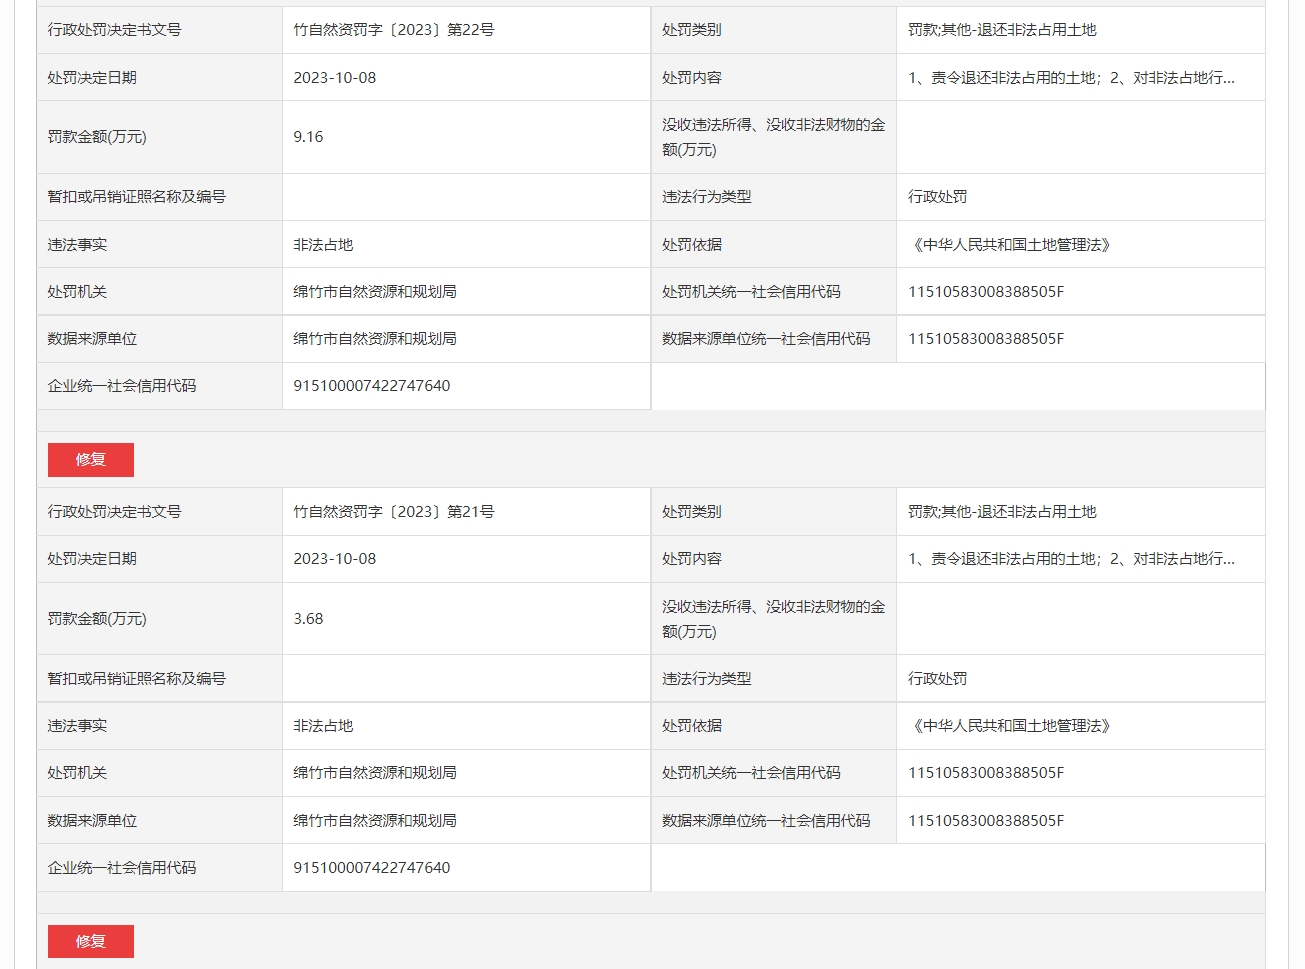Open truncated 处罚内容 text in 第22号 record
The image size is (1305, 969).
pos(1070,78)
